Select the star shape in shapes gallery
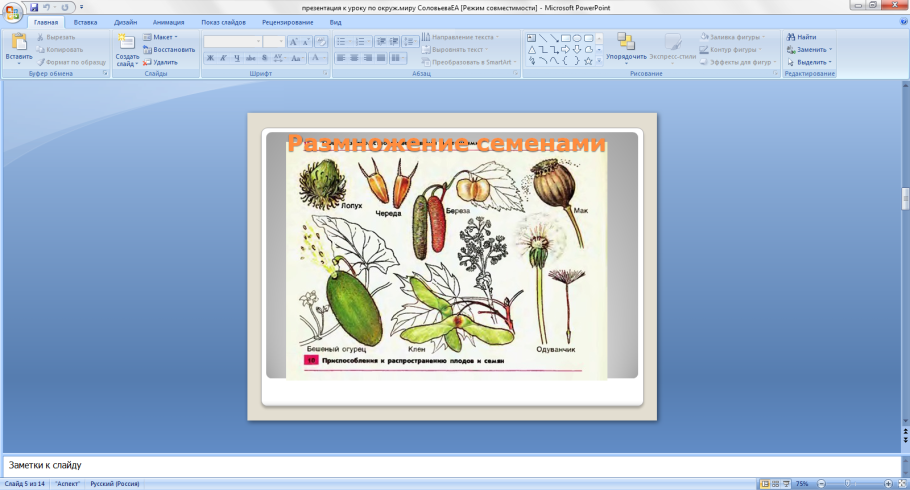The image size is (910, 490). click(x=588, y=61)
